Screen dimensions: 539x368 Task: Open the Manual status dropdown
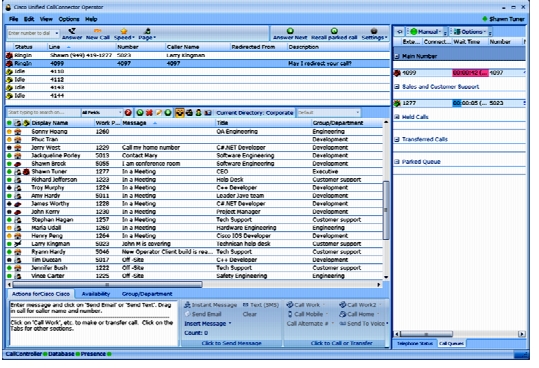(426, 32)
